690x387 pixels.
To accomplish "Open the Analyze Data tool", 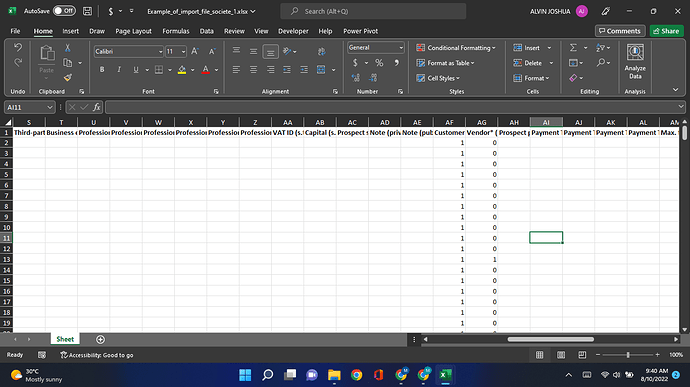I will point(635,62).
